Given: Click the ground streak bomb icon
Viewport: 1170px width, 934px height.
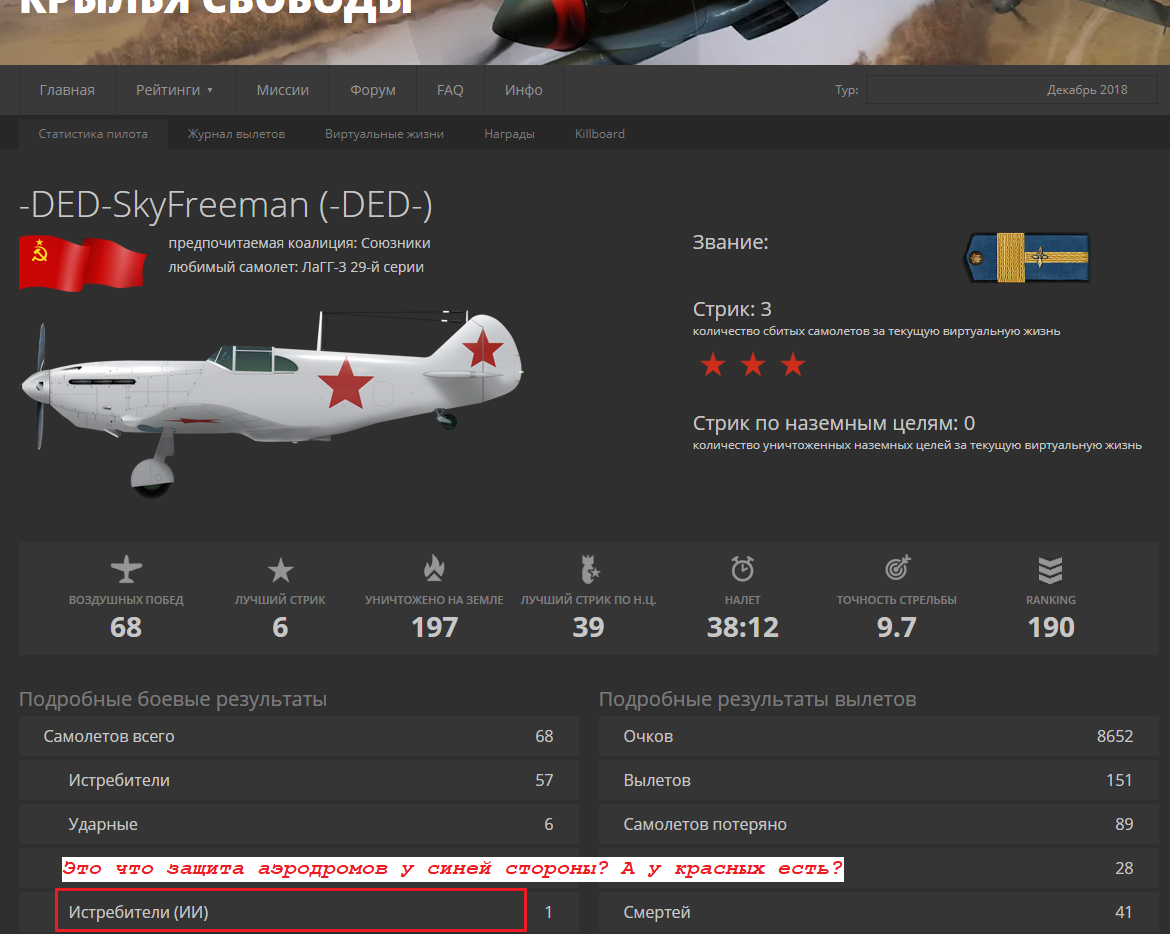Looking at the screenshot, I should point(589,568).
